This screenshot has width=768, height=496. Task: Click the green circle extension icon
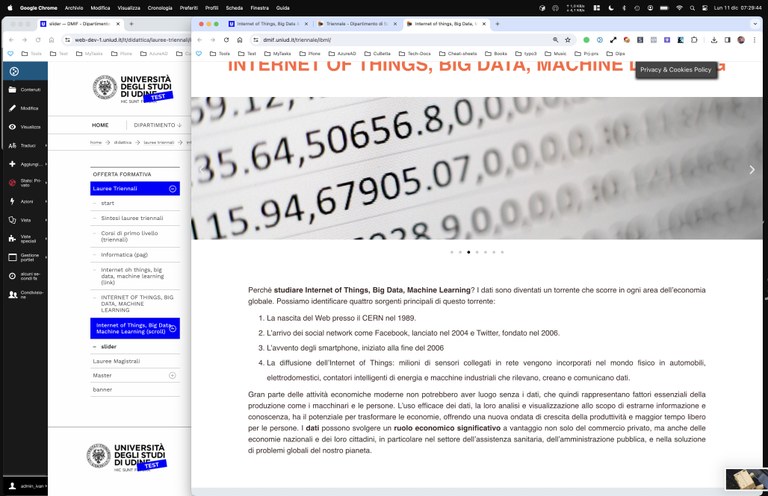[586, 40]
